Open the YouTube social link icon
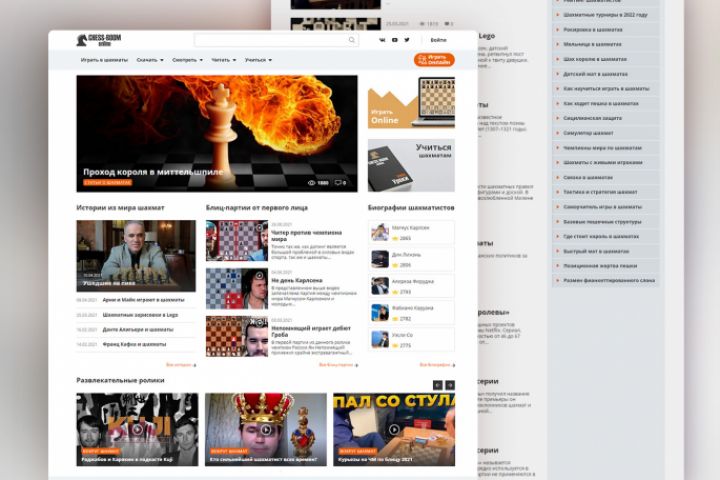This screenshot has width=720, height=480. [x=394, y=40]
